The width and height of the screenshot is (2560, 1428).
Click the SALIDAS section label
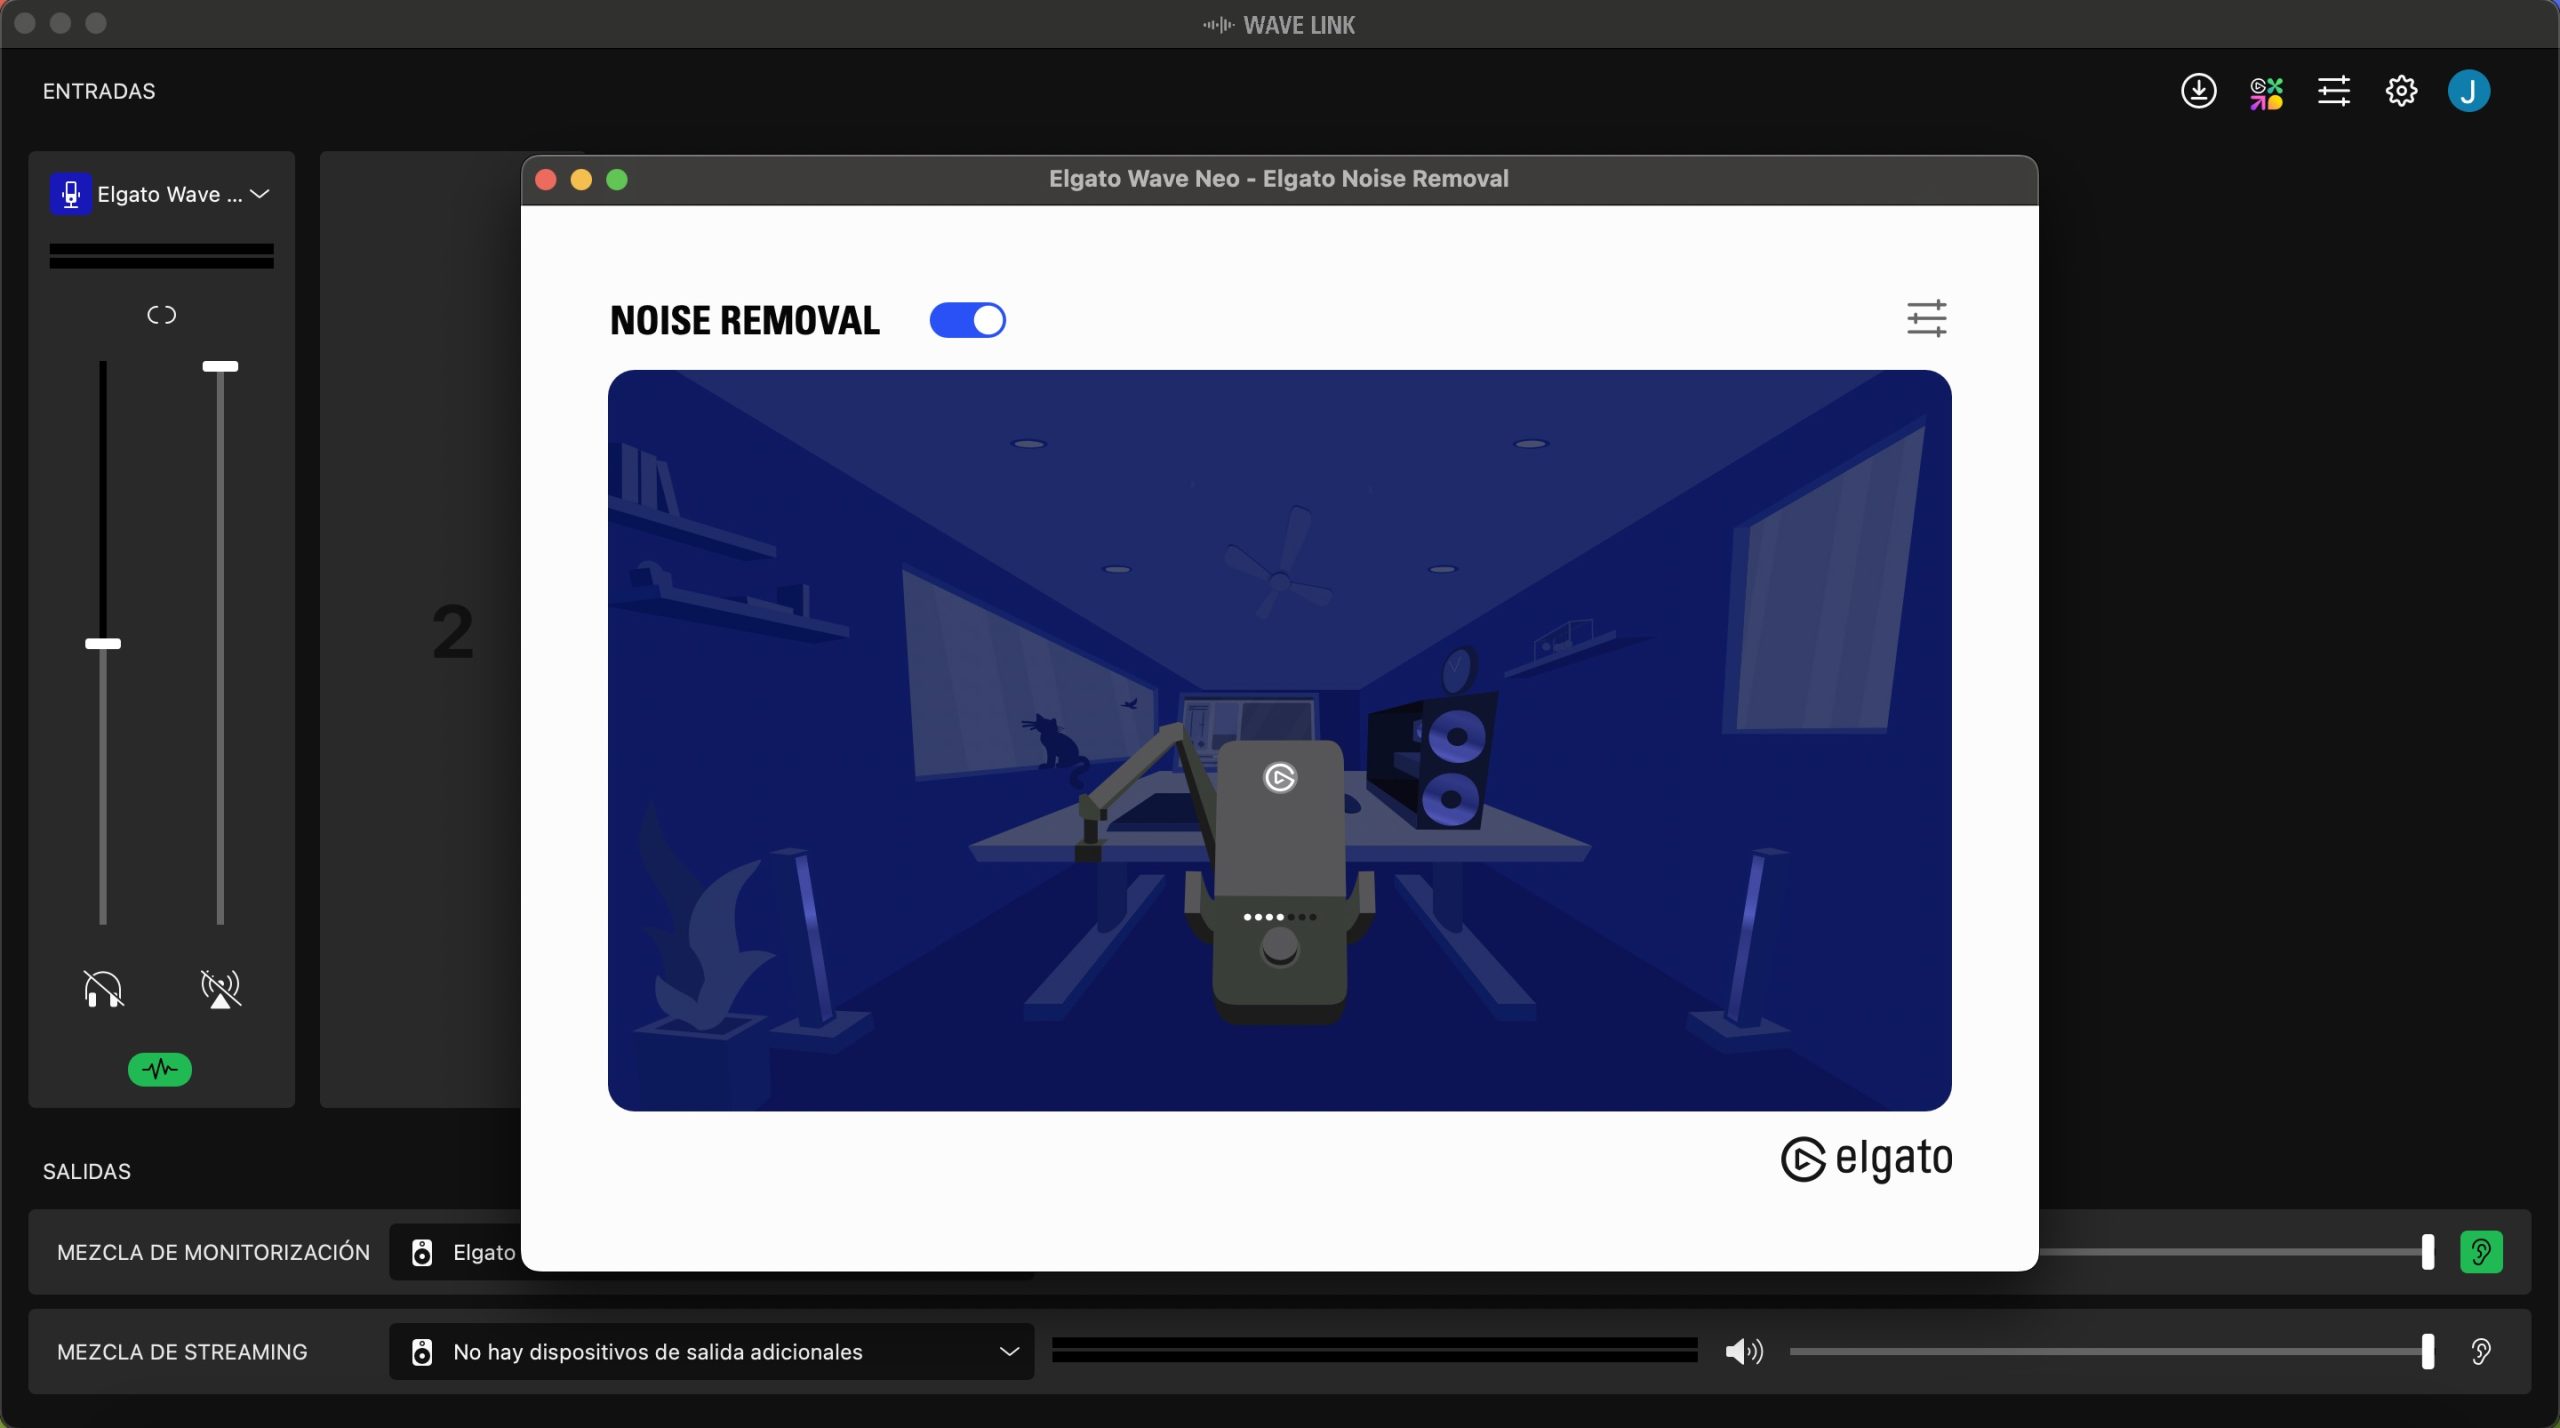pos(87,1171)
